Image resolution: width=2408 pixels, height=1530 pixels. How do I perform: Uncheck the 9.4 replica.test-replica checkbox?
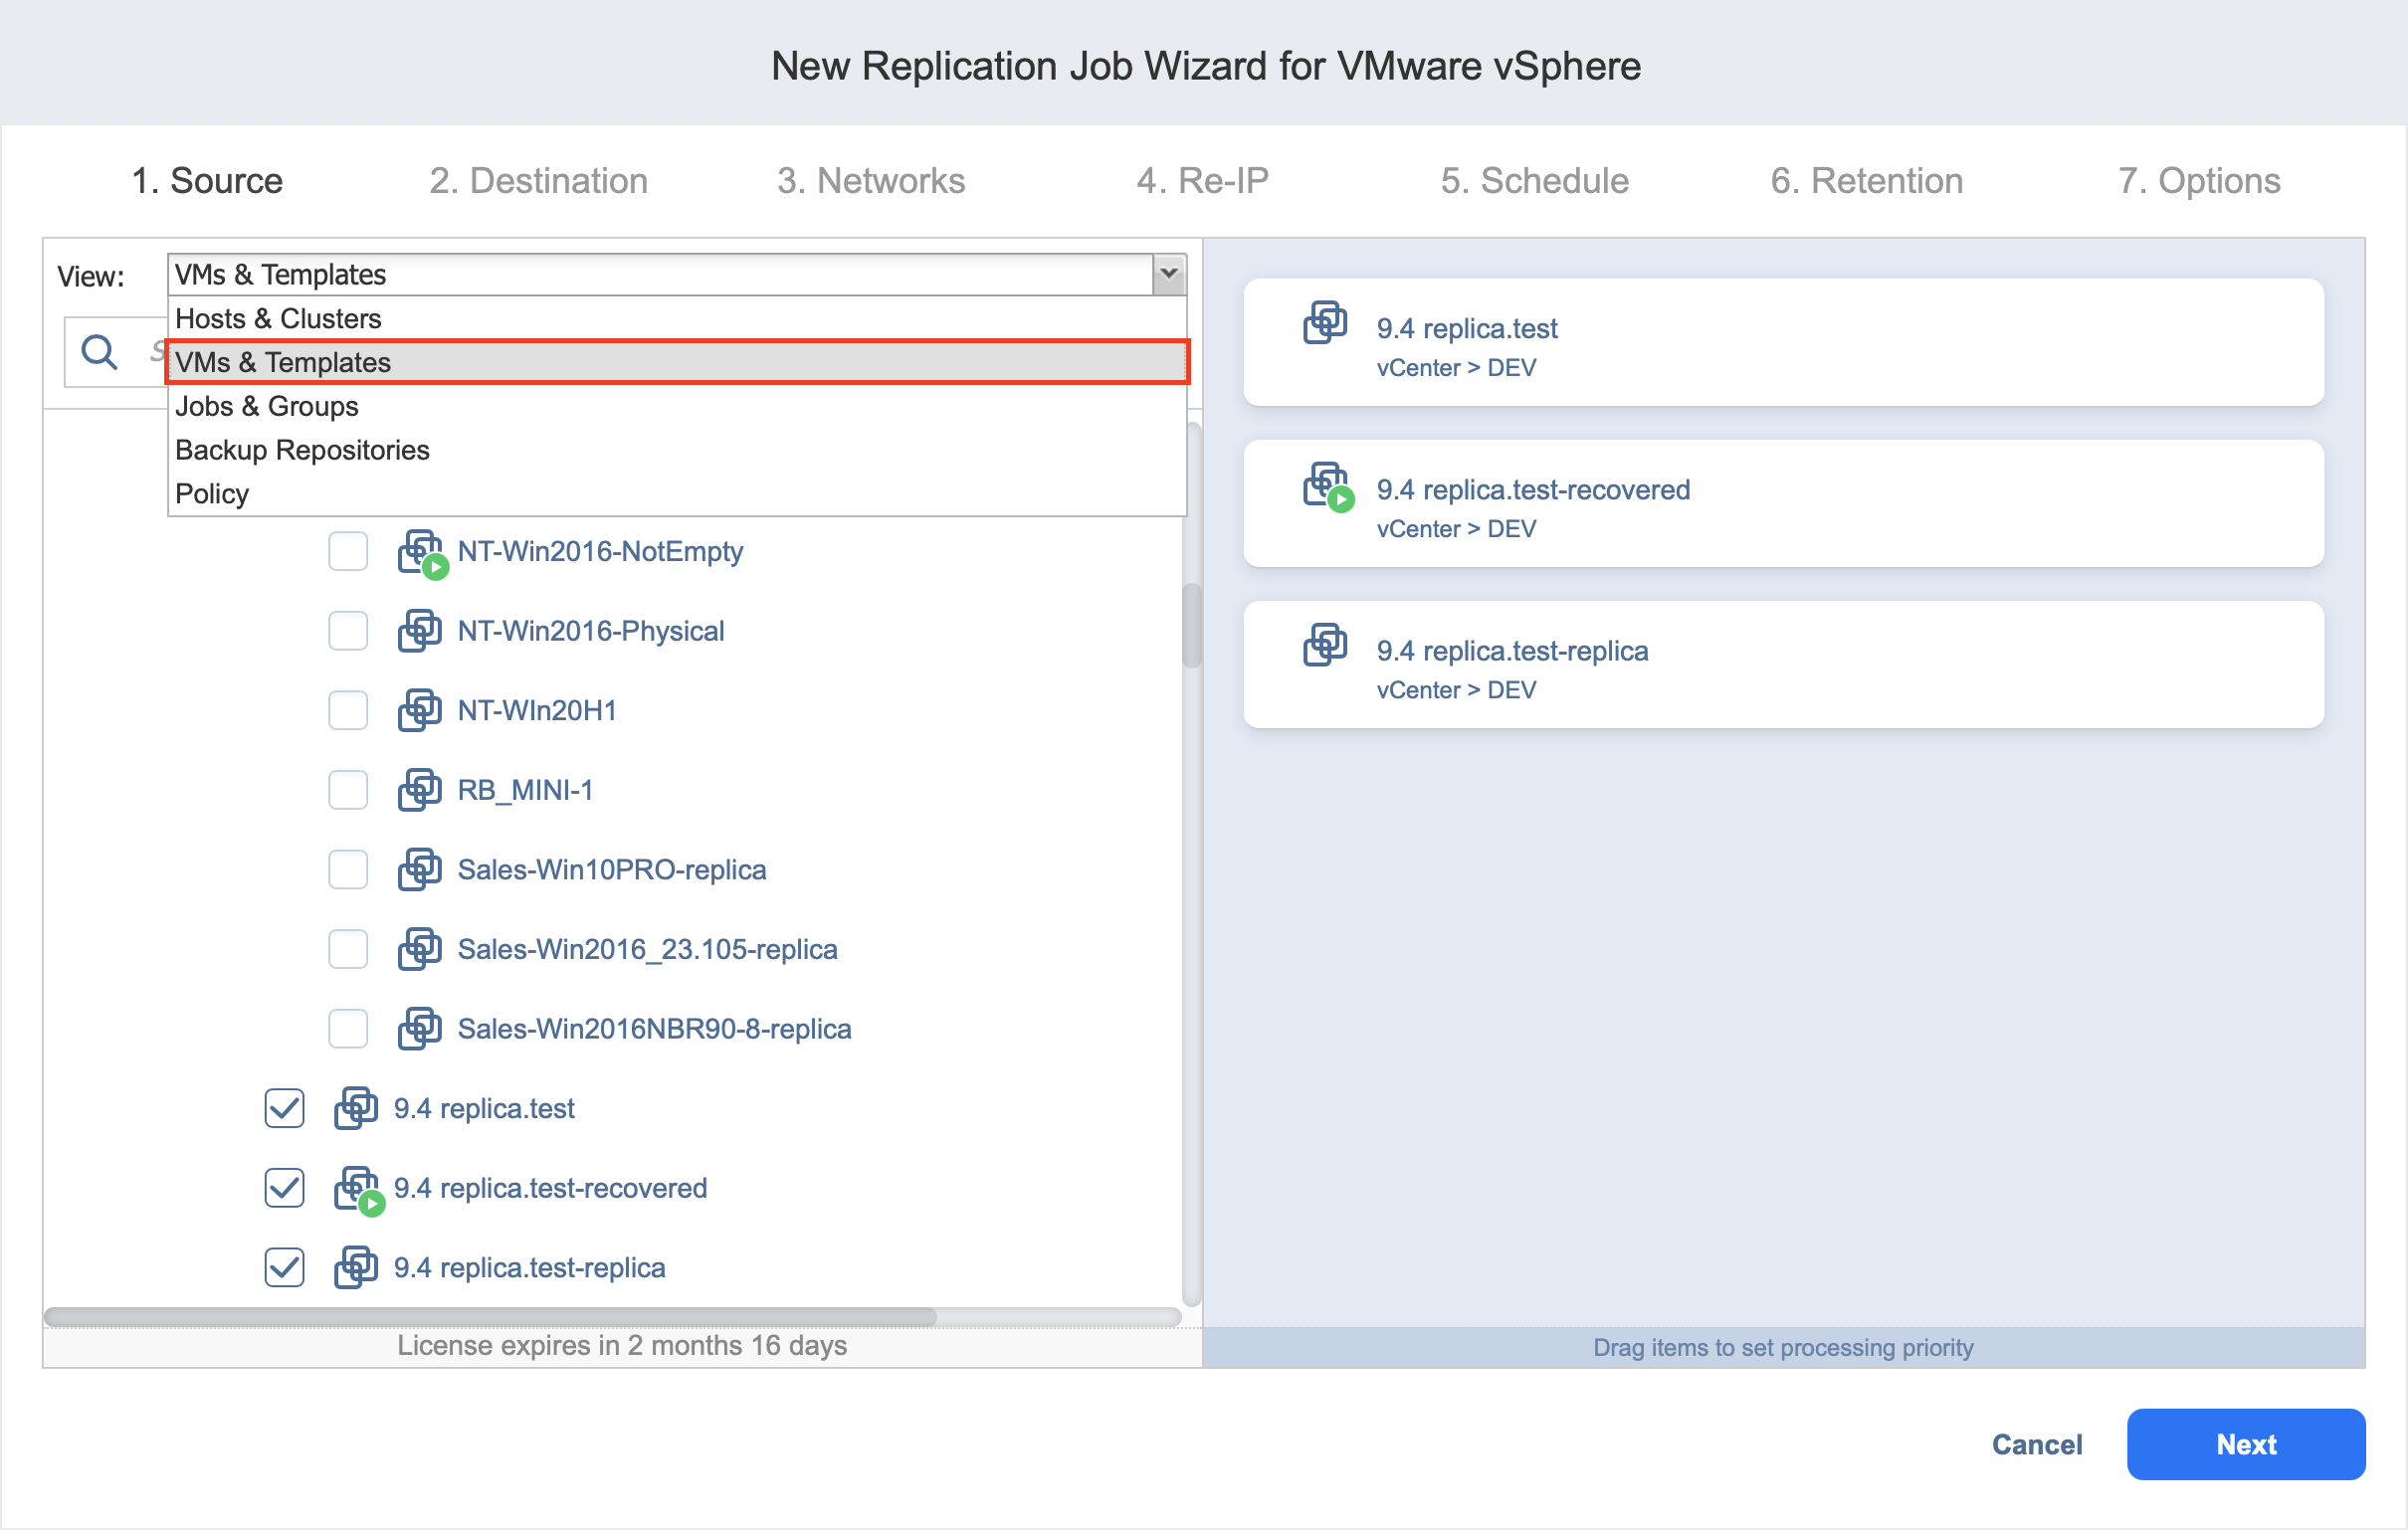(284, 1269)
